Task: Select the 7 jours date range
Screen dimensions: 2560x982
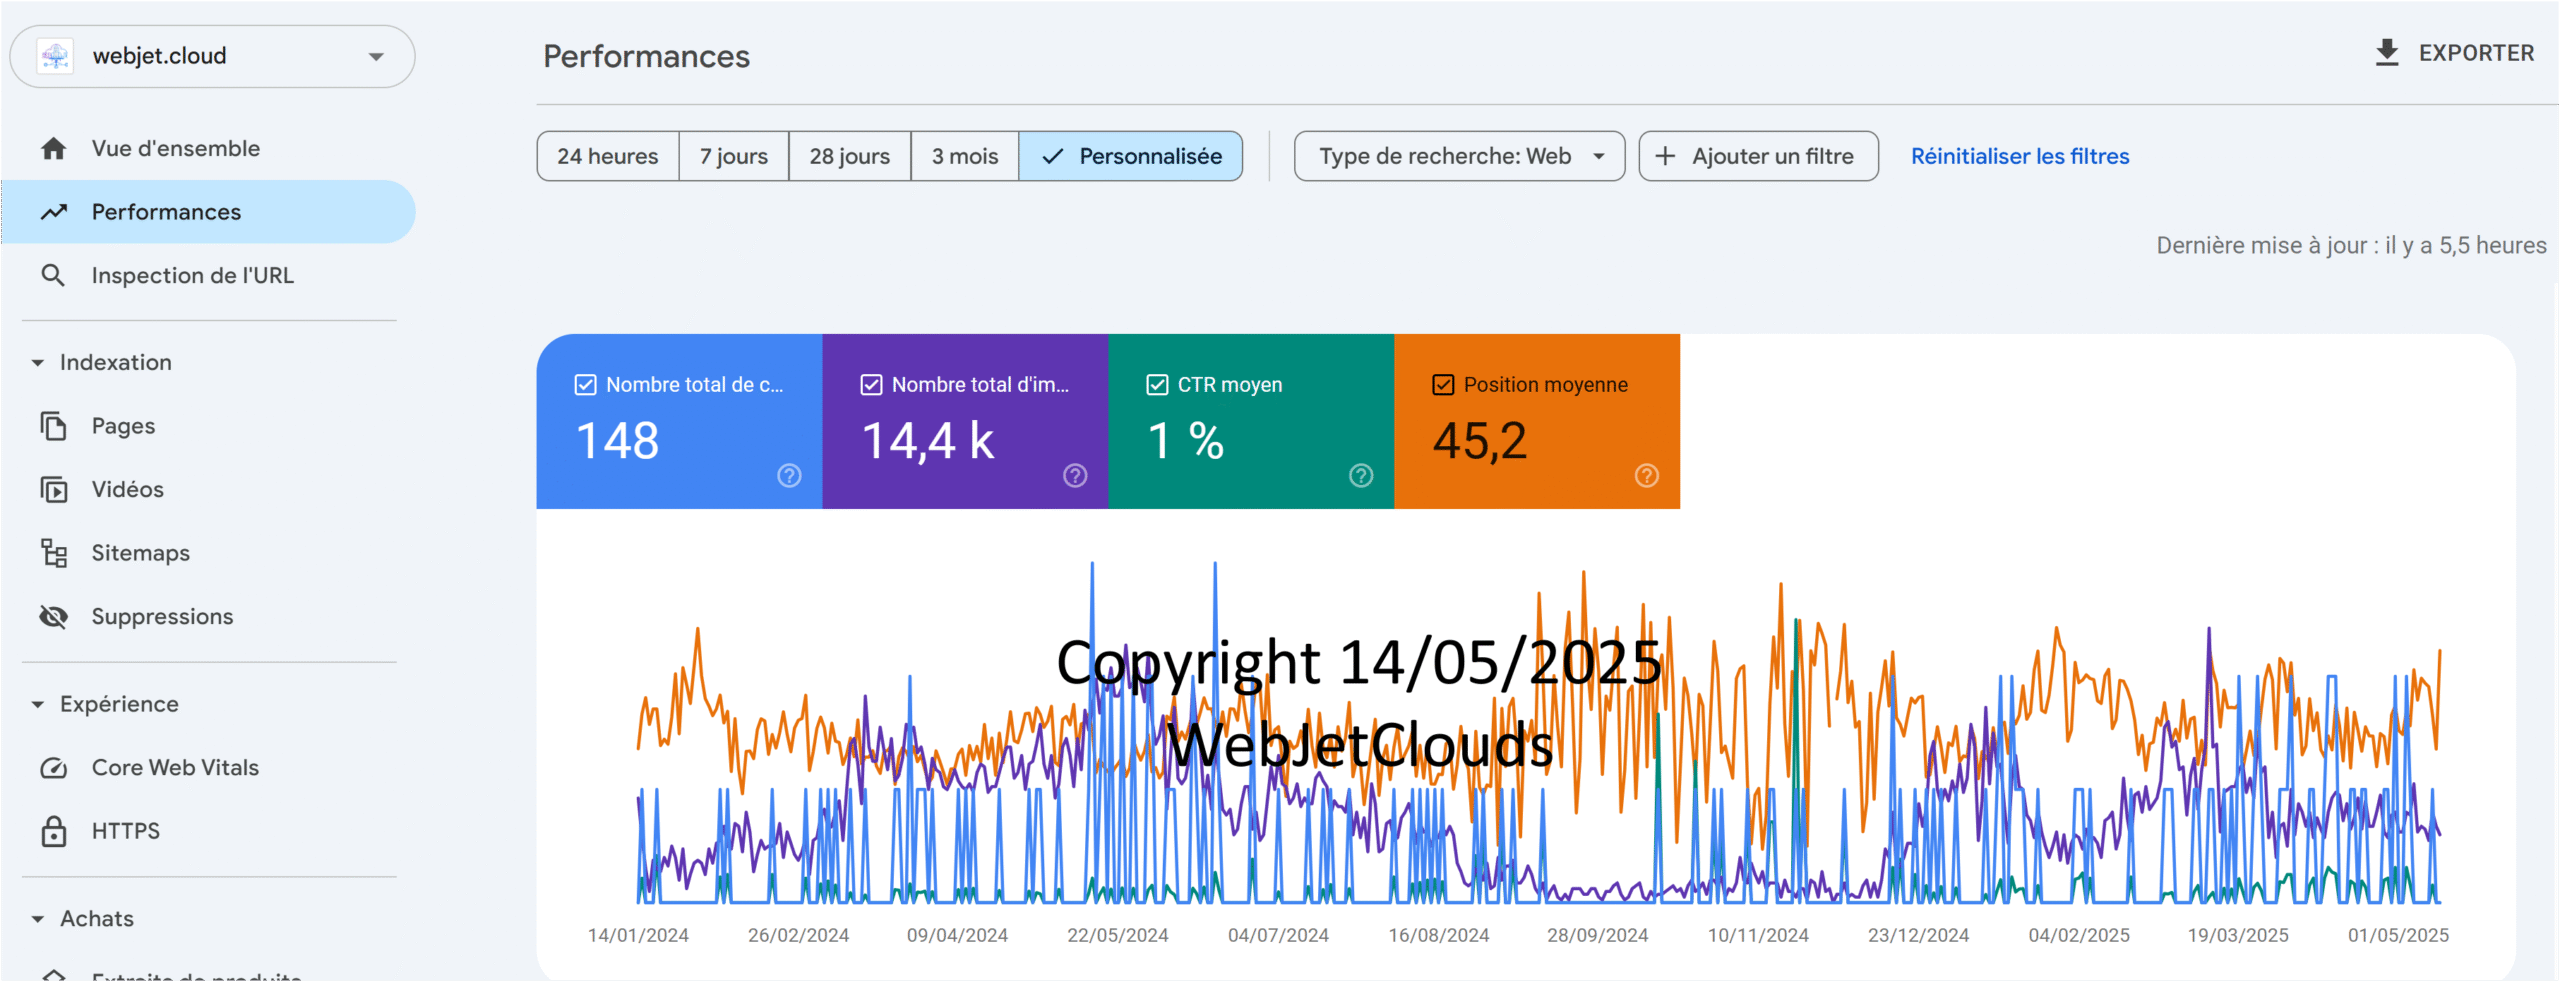Action: 734,156
